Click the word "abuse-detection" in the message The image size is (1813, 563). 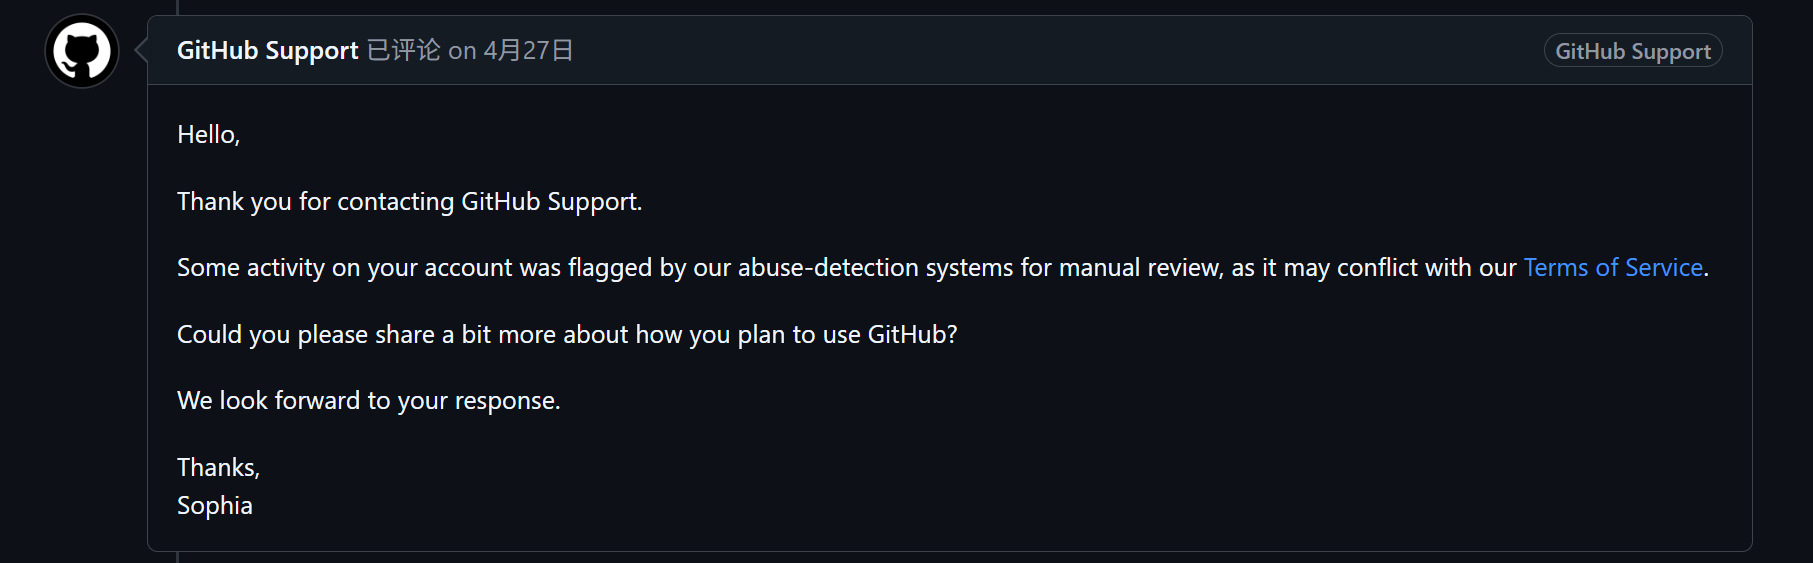828,268
